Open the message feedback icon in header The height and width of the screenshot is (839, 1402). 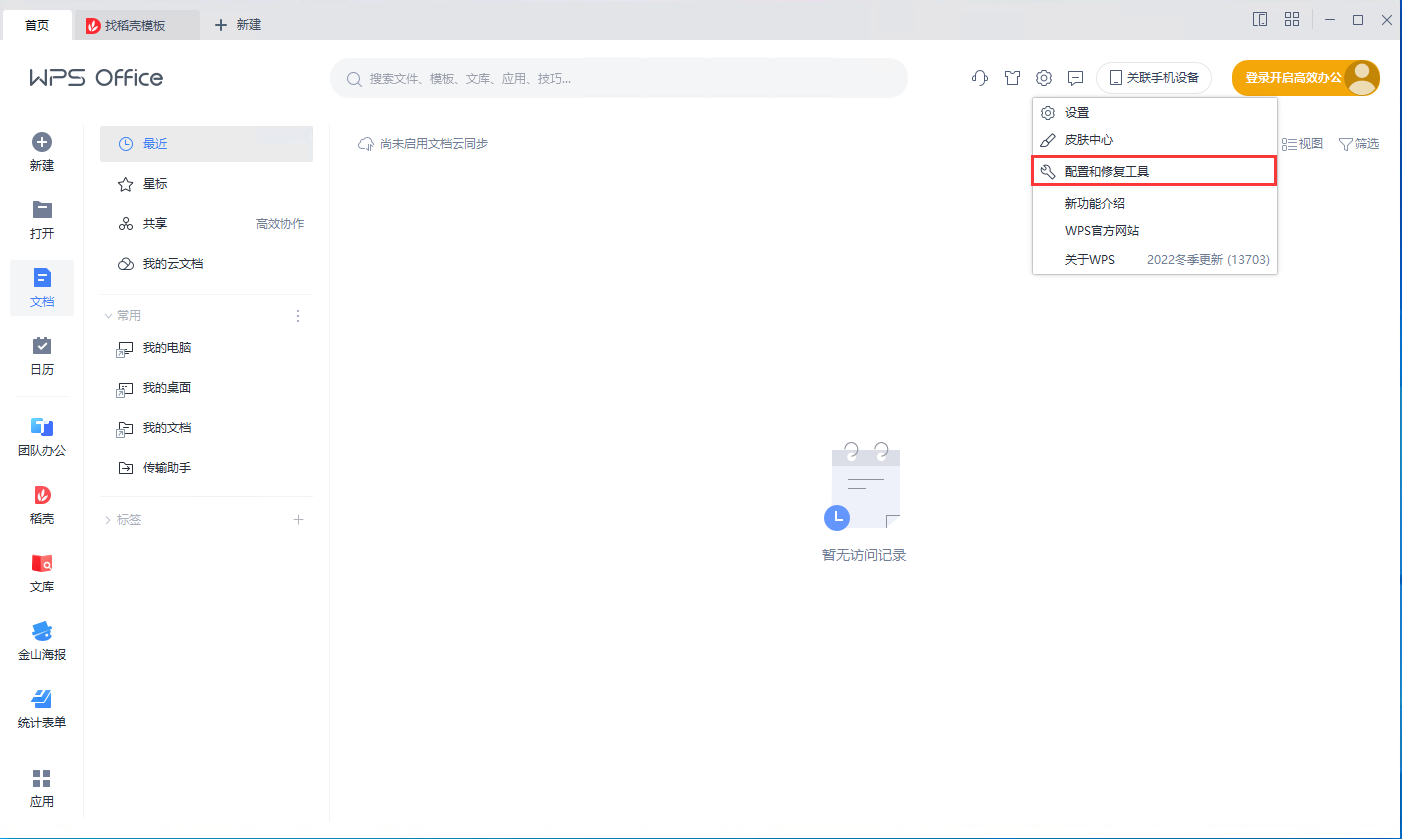tap(1076, 78)
